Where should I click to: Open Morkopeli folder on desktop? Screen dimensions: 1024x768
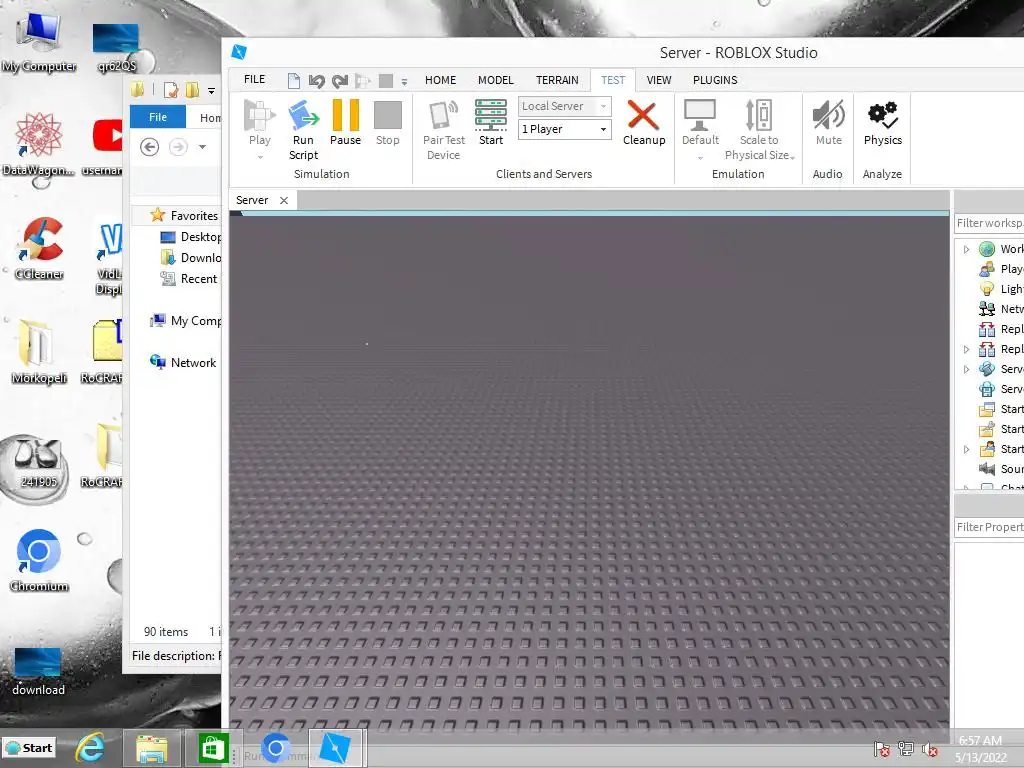point(39,351)
